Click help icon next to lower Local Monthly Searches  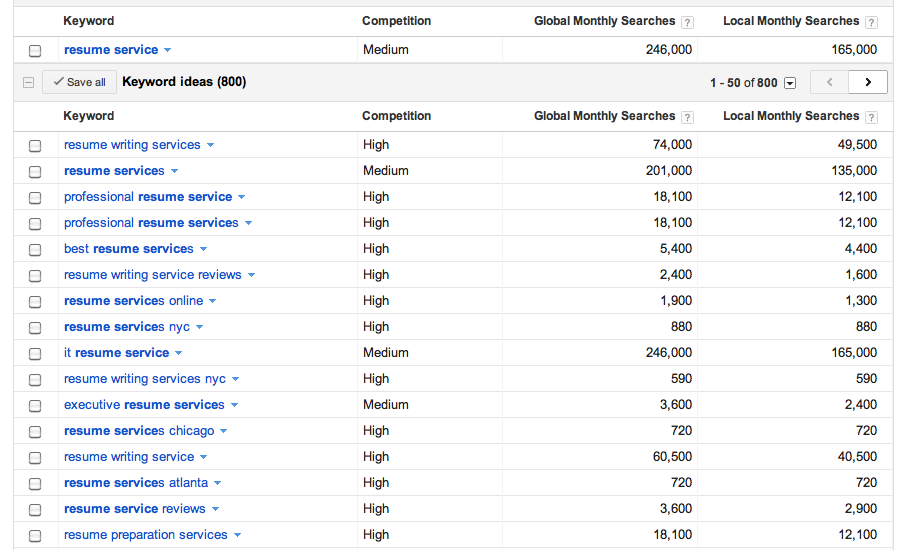(x=871, y=117)
